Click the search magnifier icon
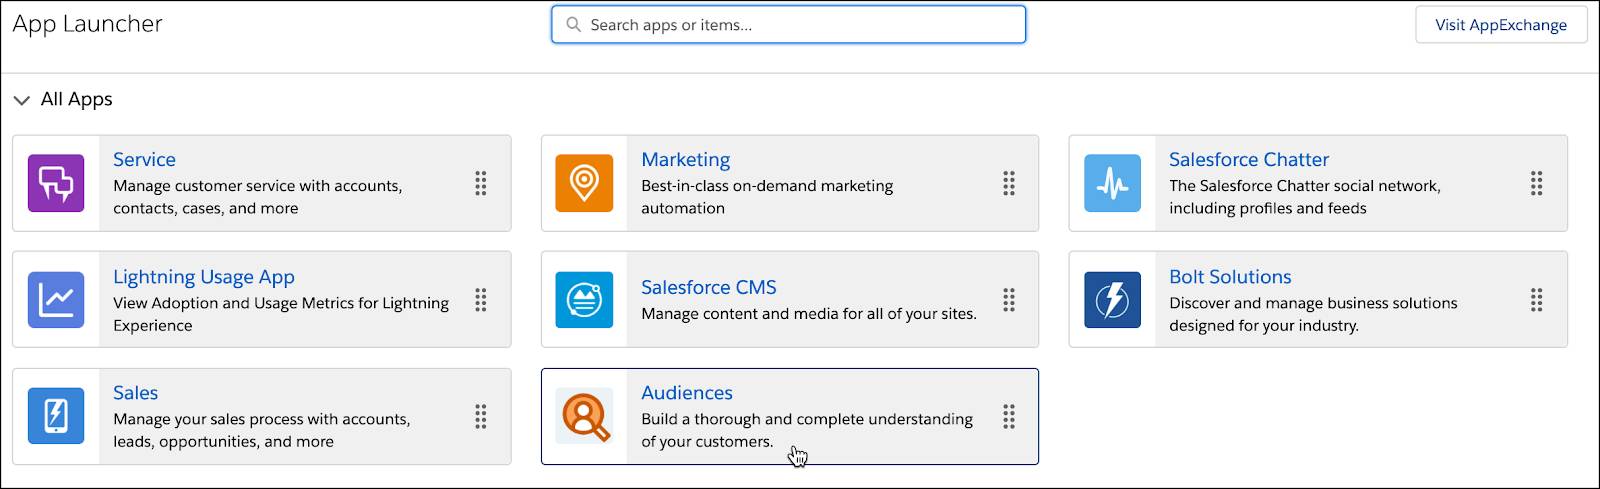This screenshot has height=489, width=1600. [574, 24]
